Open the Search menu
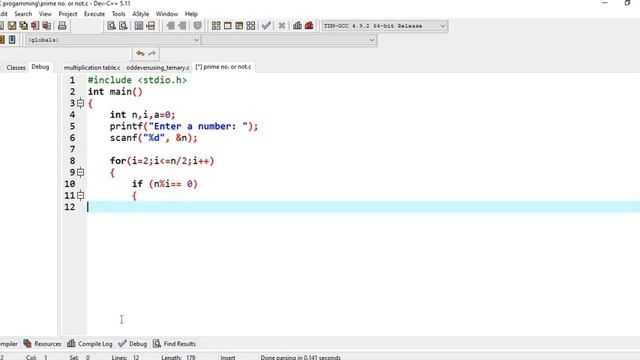Viewport: 640px width, 360px height. coord(23,14)
